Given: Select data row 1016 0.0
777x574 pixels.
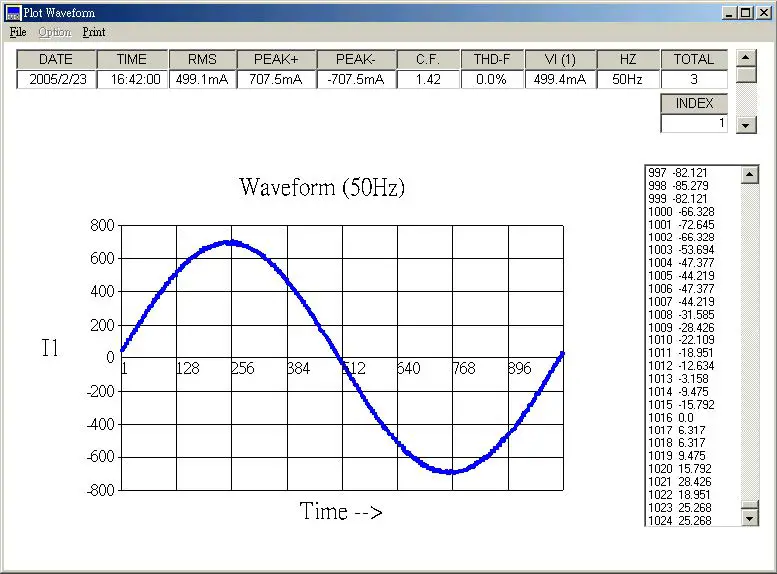Looking at the screenshot, I should tap(694, 418).
